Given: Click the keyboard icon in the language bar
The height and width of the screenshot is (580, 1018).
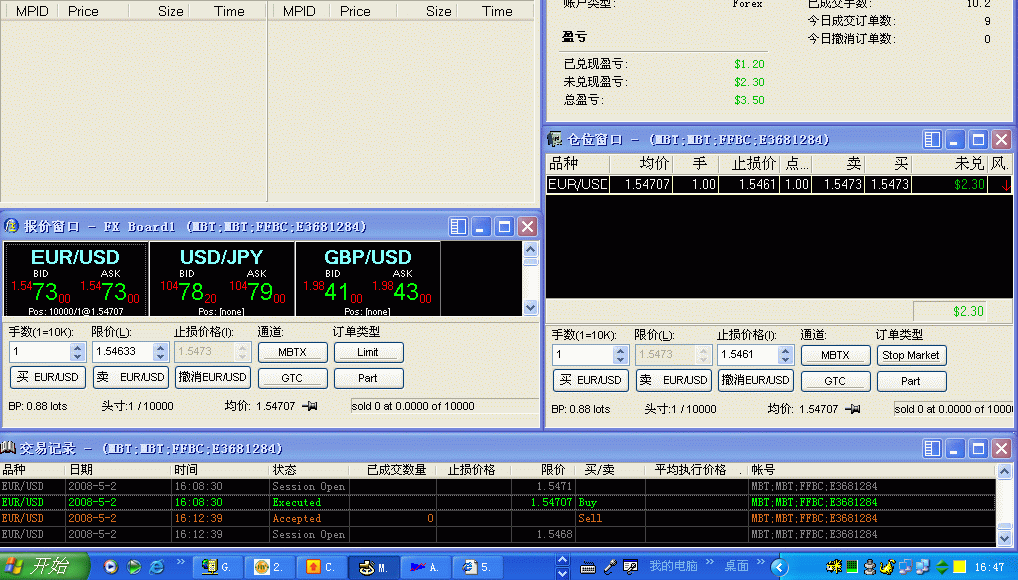Looking at the screenshot, I should [x=588, y=568].
